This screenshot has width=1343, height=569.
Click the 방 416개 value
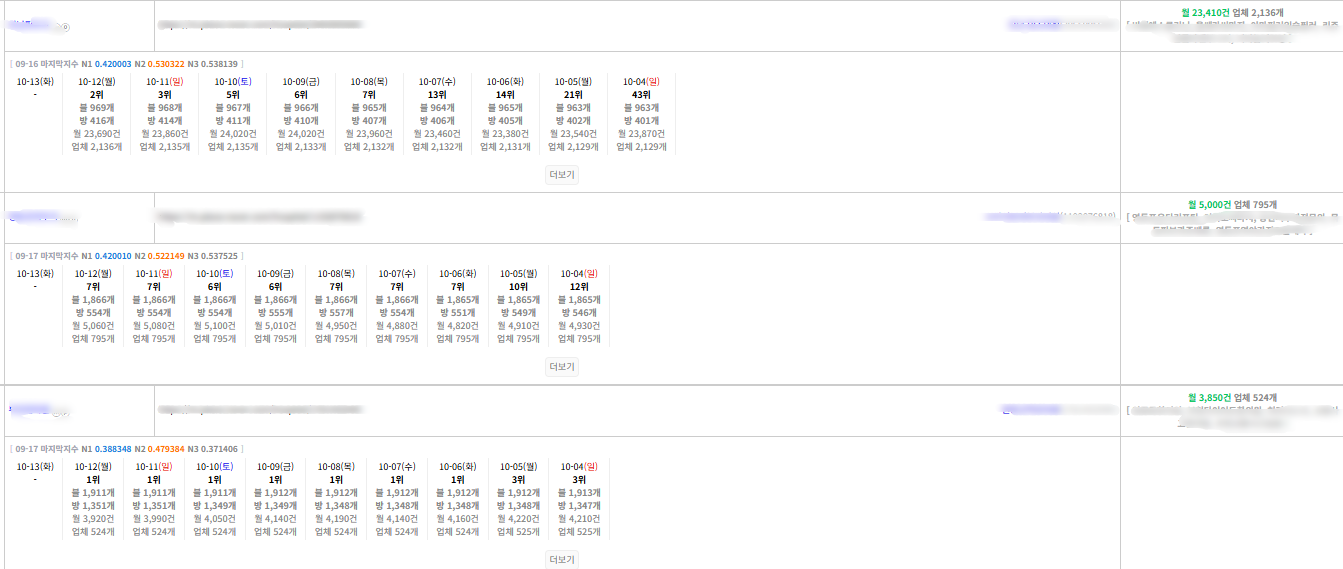tap(97, 121)
